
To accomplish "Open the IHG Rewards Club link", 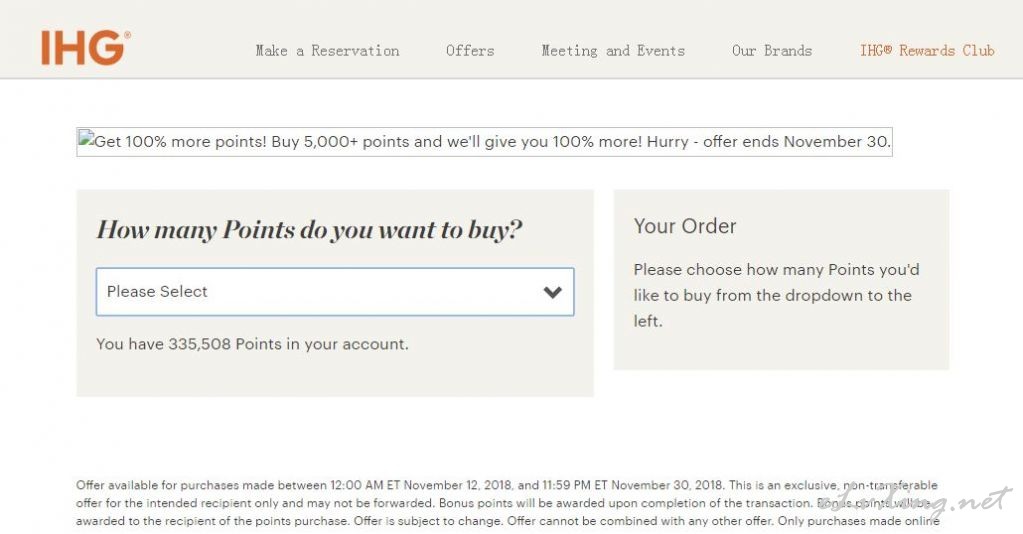I will (927, 51).
